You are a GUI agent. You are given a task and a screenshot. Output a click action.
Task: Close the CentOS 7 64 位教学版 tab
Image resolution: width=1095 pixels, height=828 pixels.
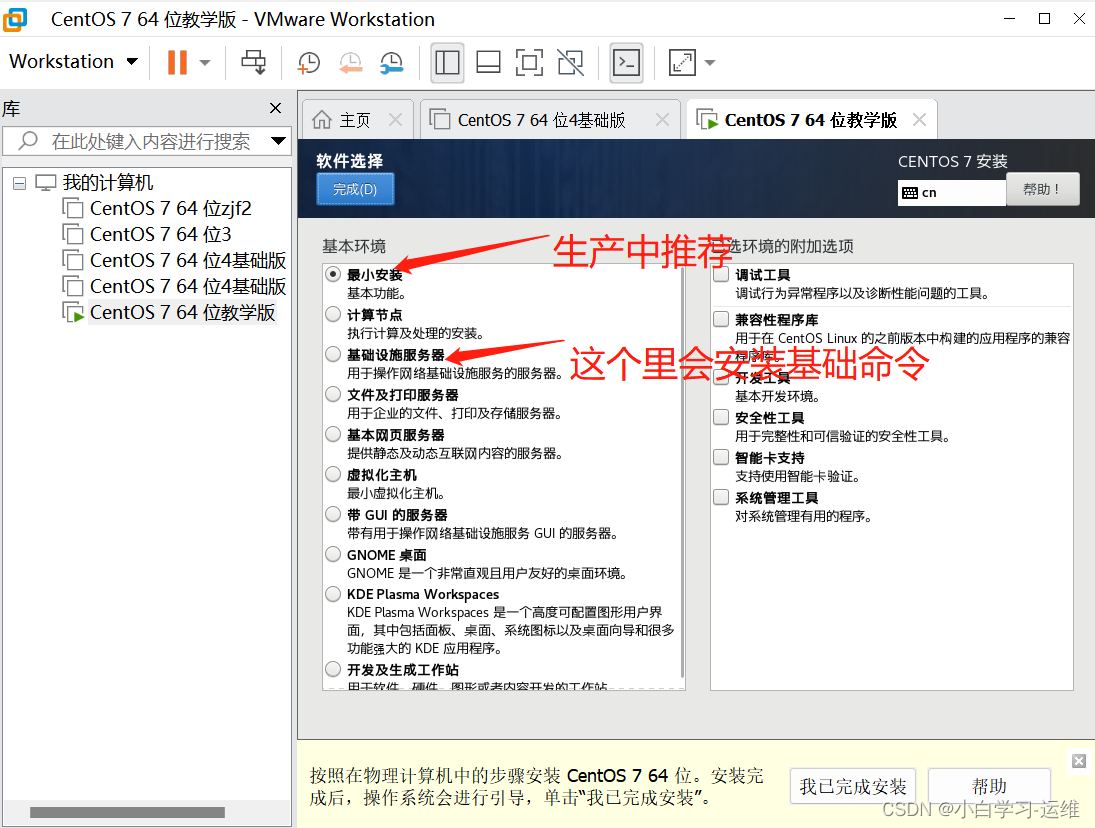920,120
